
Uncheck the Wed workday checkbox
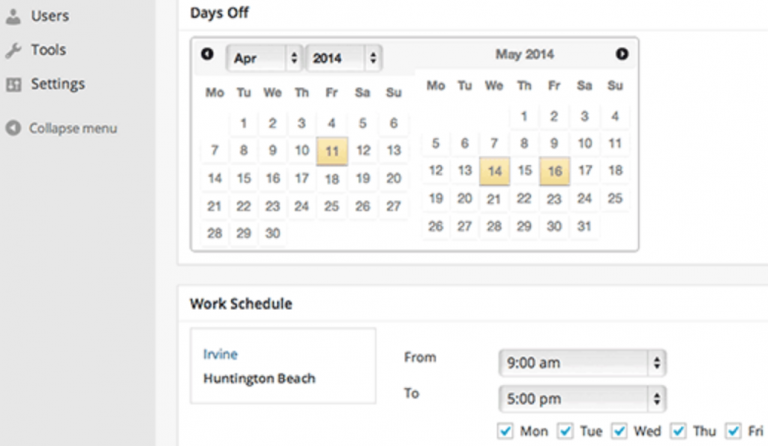tap(619, 431)
